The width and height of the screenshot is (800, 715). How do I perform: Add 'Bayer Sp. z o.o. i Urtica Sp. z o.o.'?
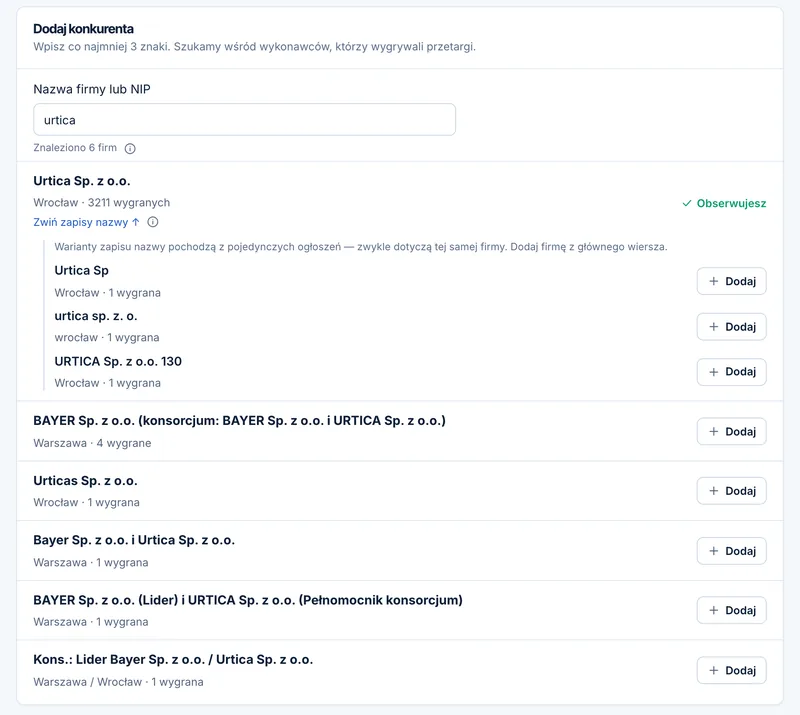(x=731, y=551)
